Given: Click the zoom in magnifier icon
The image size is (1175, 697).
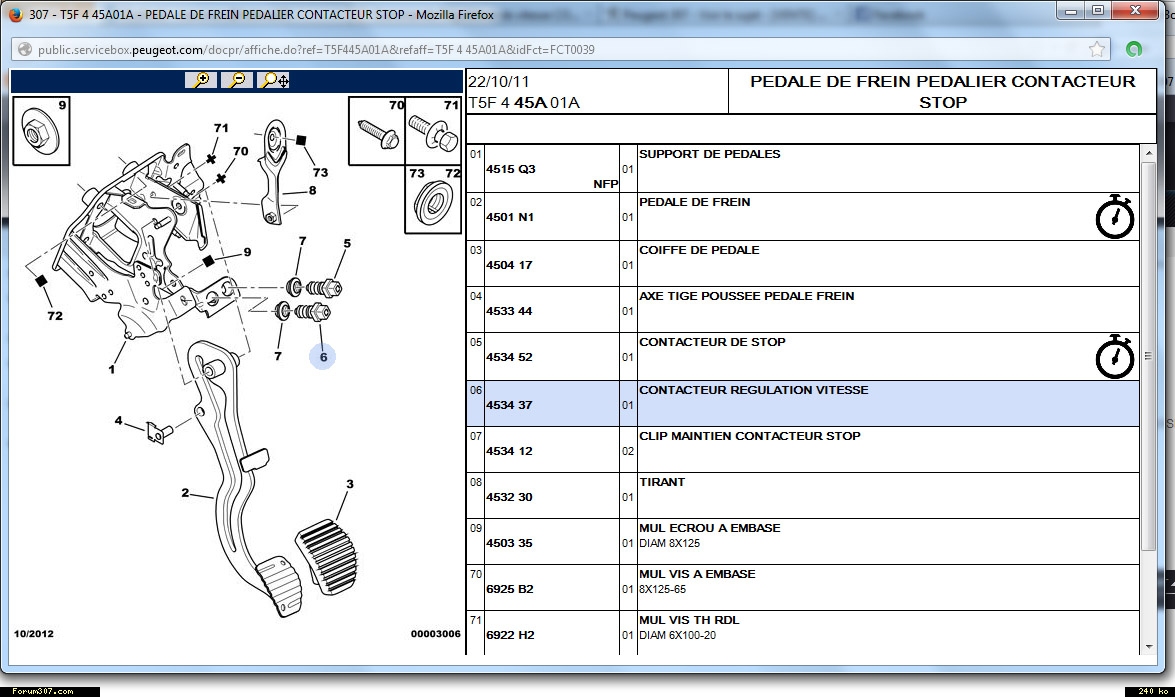Looking at the screenshot, I should (x=201, y=80).
